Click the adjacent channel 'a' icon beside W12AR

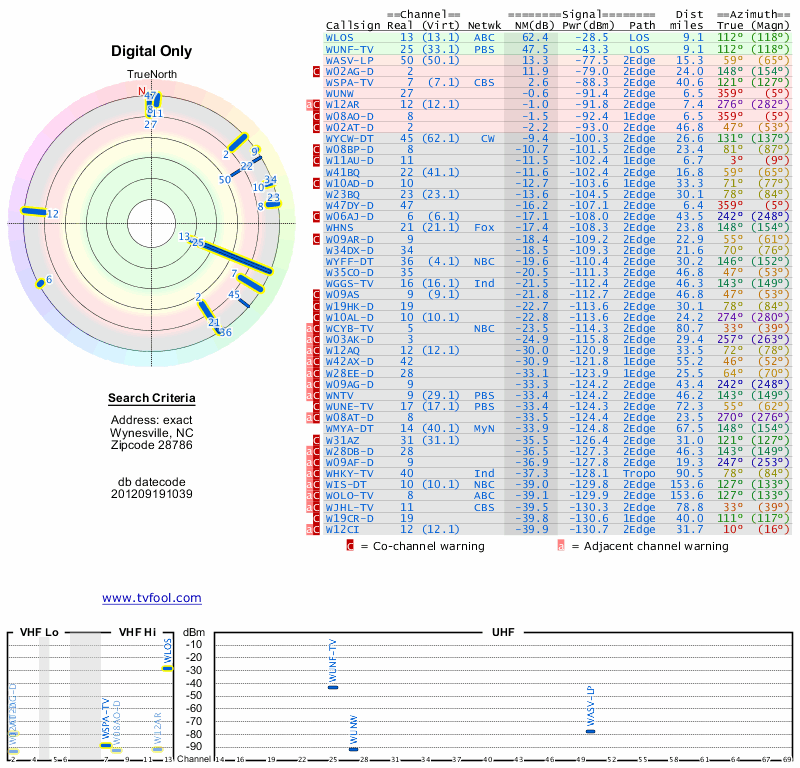[x=310, y=105]
